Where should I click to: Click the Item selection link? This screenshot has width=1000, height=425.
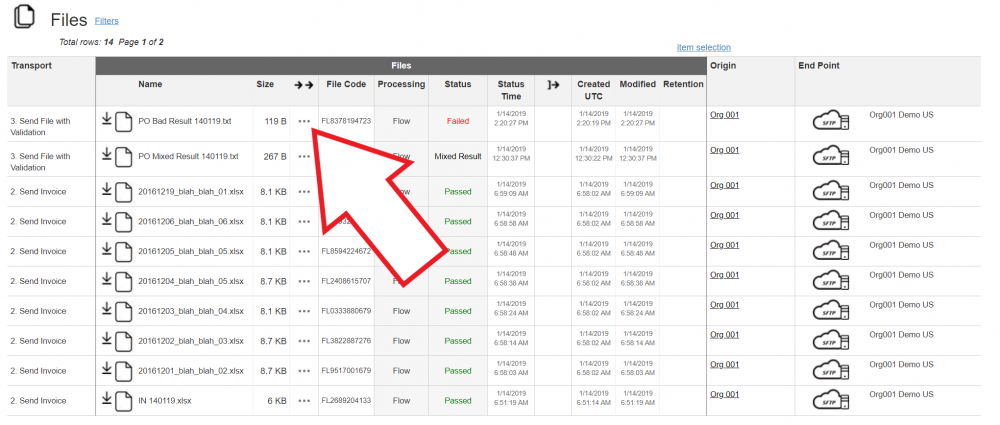pos(703,47)
